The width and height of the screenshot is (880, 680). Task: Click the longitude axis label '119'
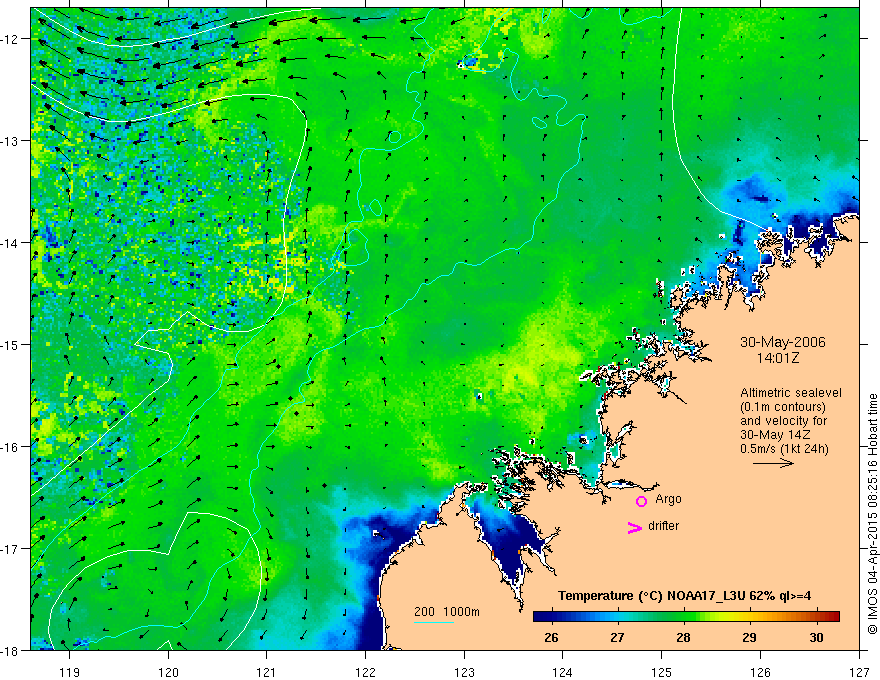pos(70,672)
